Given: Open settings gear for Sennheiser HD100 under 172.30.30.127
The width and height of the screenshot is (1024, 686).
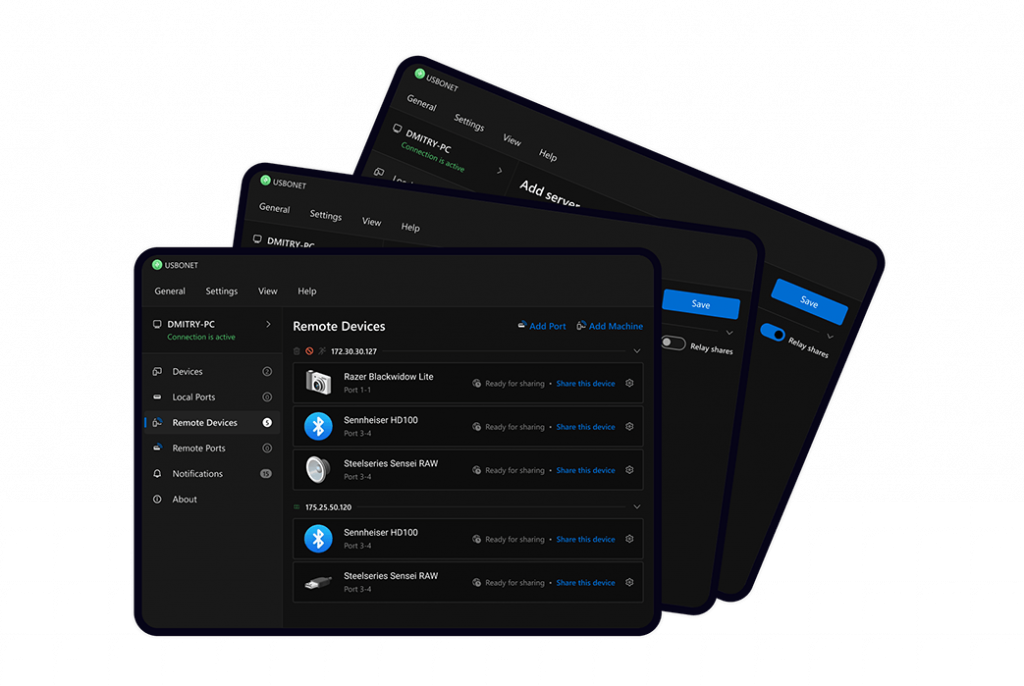Looking at the screenshot, I should [630, 427].
